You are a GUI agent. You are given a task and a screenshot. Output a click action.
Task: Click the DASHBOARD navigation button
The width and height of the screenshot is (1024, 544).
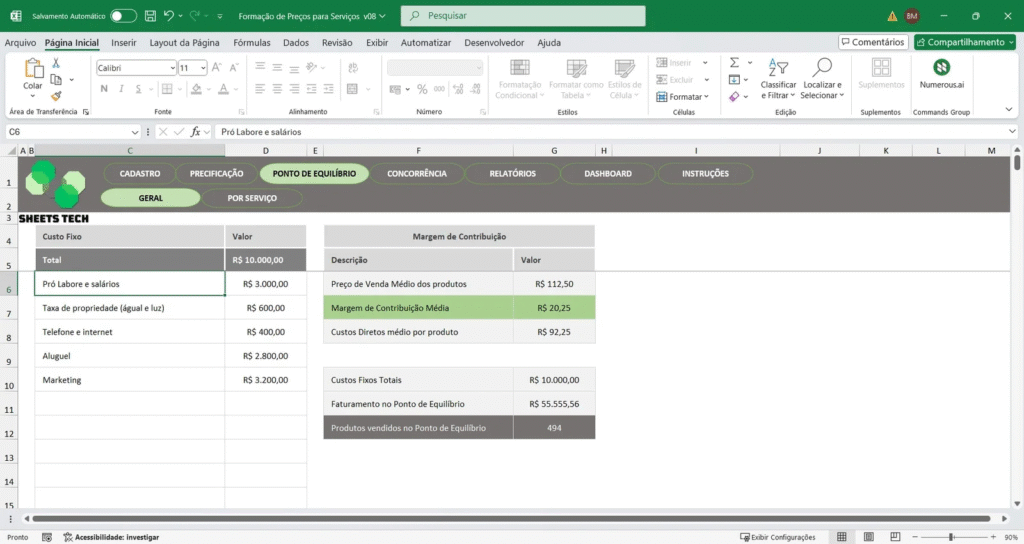(608, 173)
